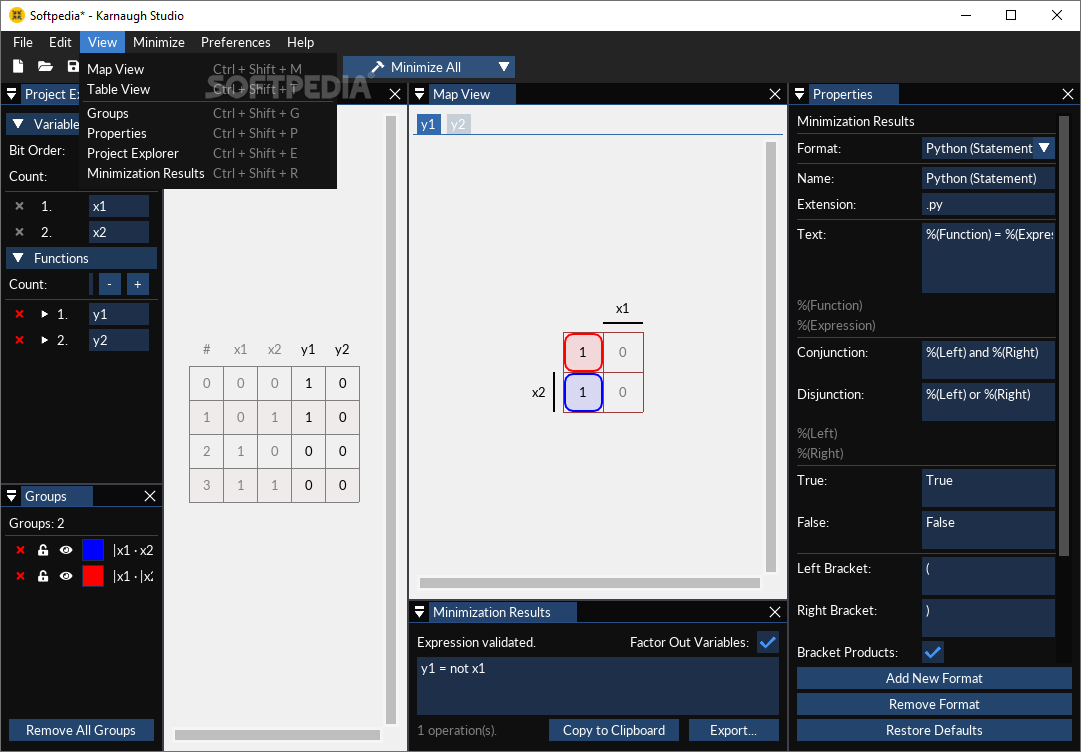Toggle the Bracket Products checkbox
1081x752 pixels.
tap(933, 652)
